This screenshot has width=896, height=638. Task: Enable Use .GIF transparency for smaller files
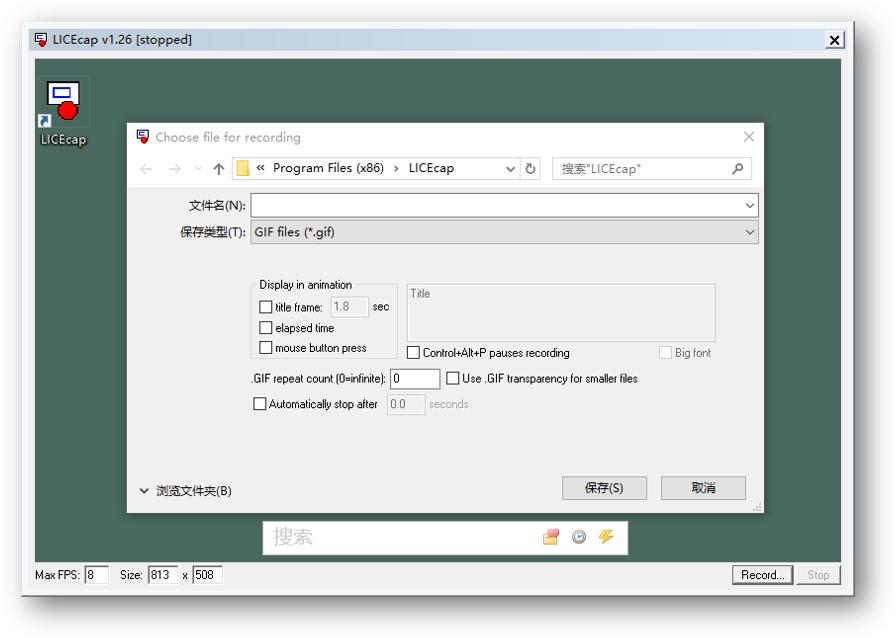[453, 378]
